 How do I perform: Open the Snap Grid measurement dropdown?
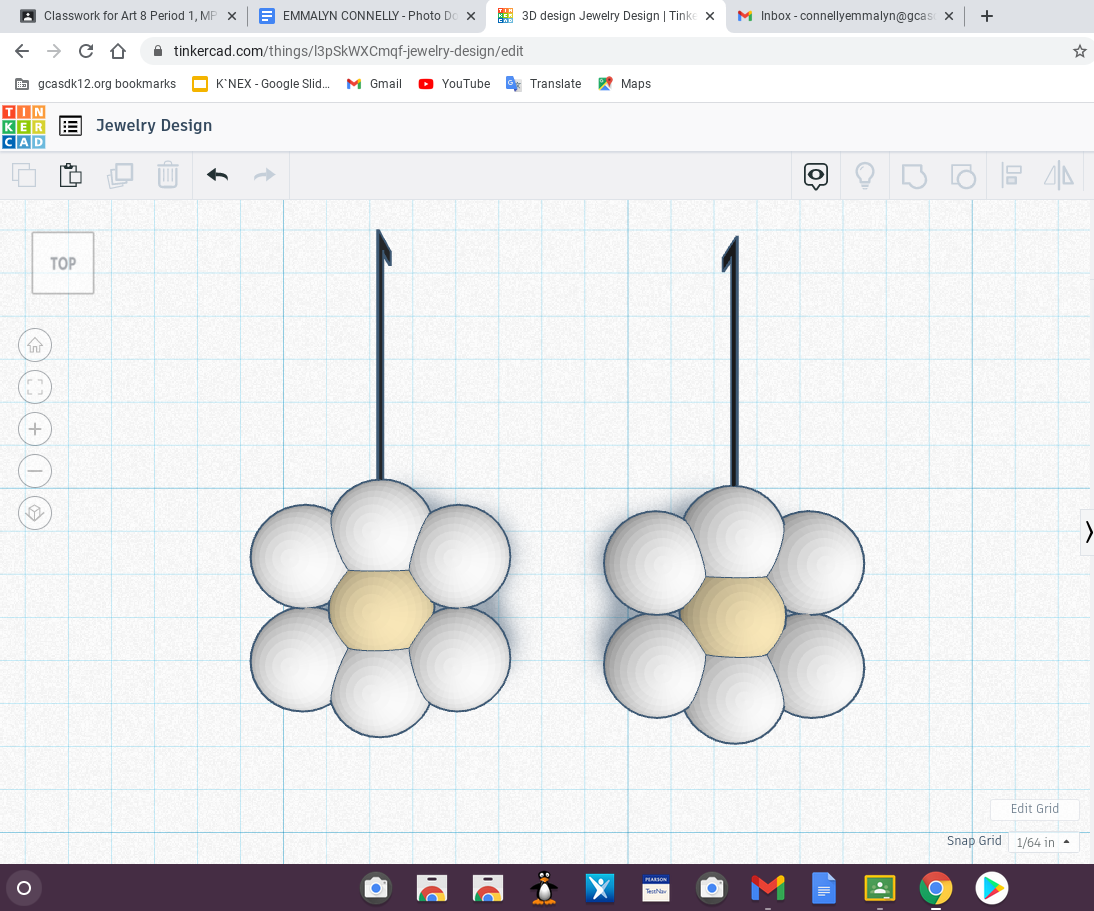point(1043,842)
